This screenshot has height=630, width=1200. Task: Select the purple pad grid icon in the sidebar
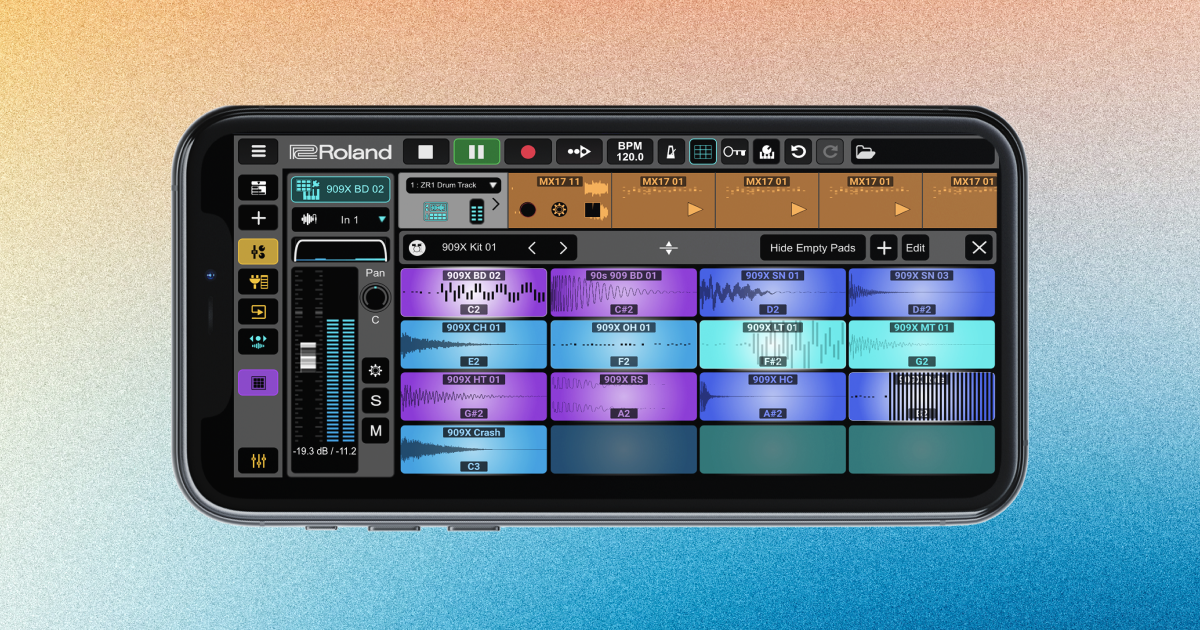pyautogui.click(x=258, y=382)
